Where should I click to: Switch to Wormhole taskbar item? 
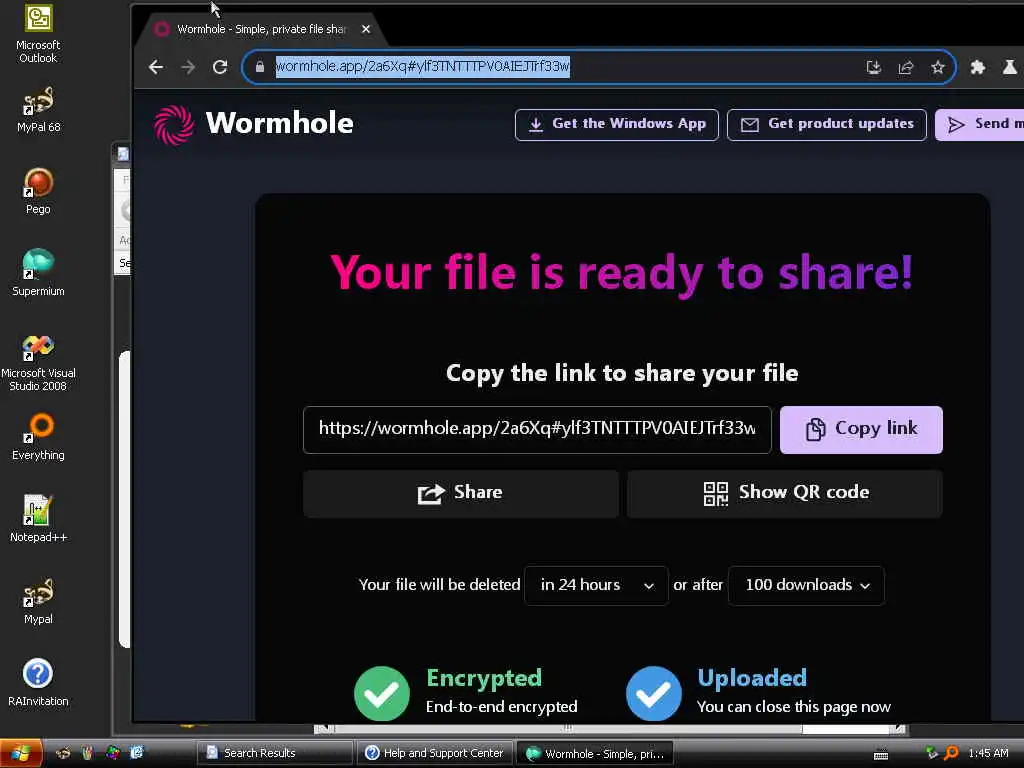[594, 753]
